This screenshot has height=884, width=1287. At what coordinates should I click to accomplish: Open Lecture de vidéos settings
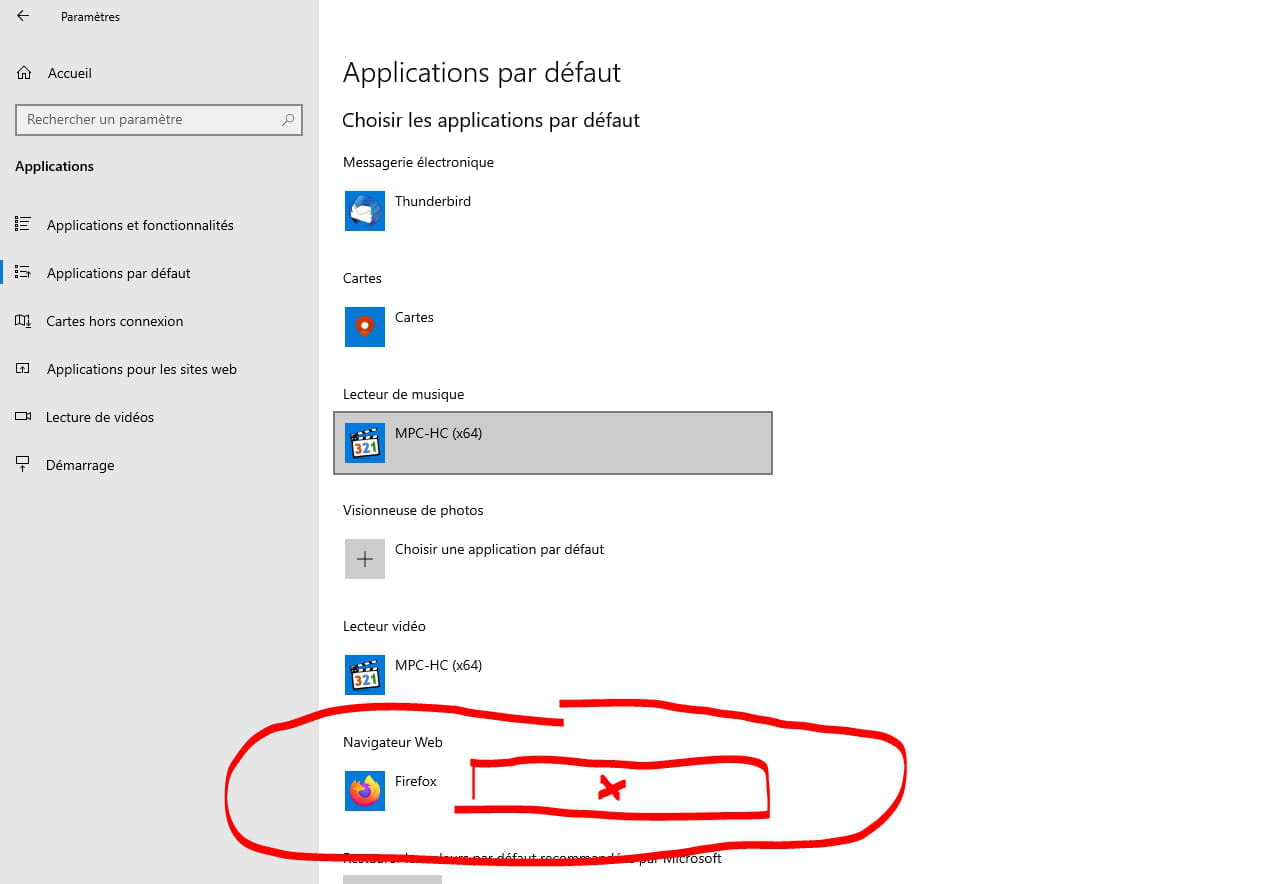point(100,417)
